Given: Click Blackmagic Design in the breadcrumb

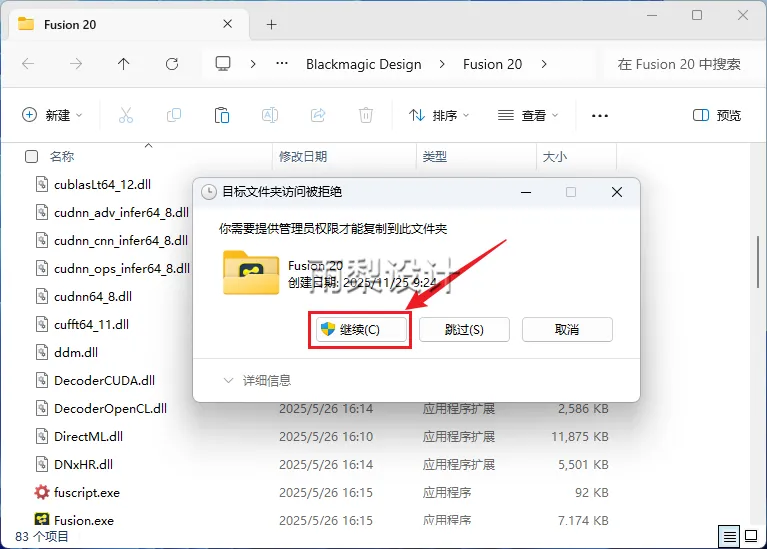Looking at the screenshot, I should tap(363, 64).
